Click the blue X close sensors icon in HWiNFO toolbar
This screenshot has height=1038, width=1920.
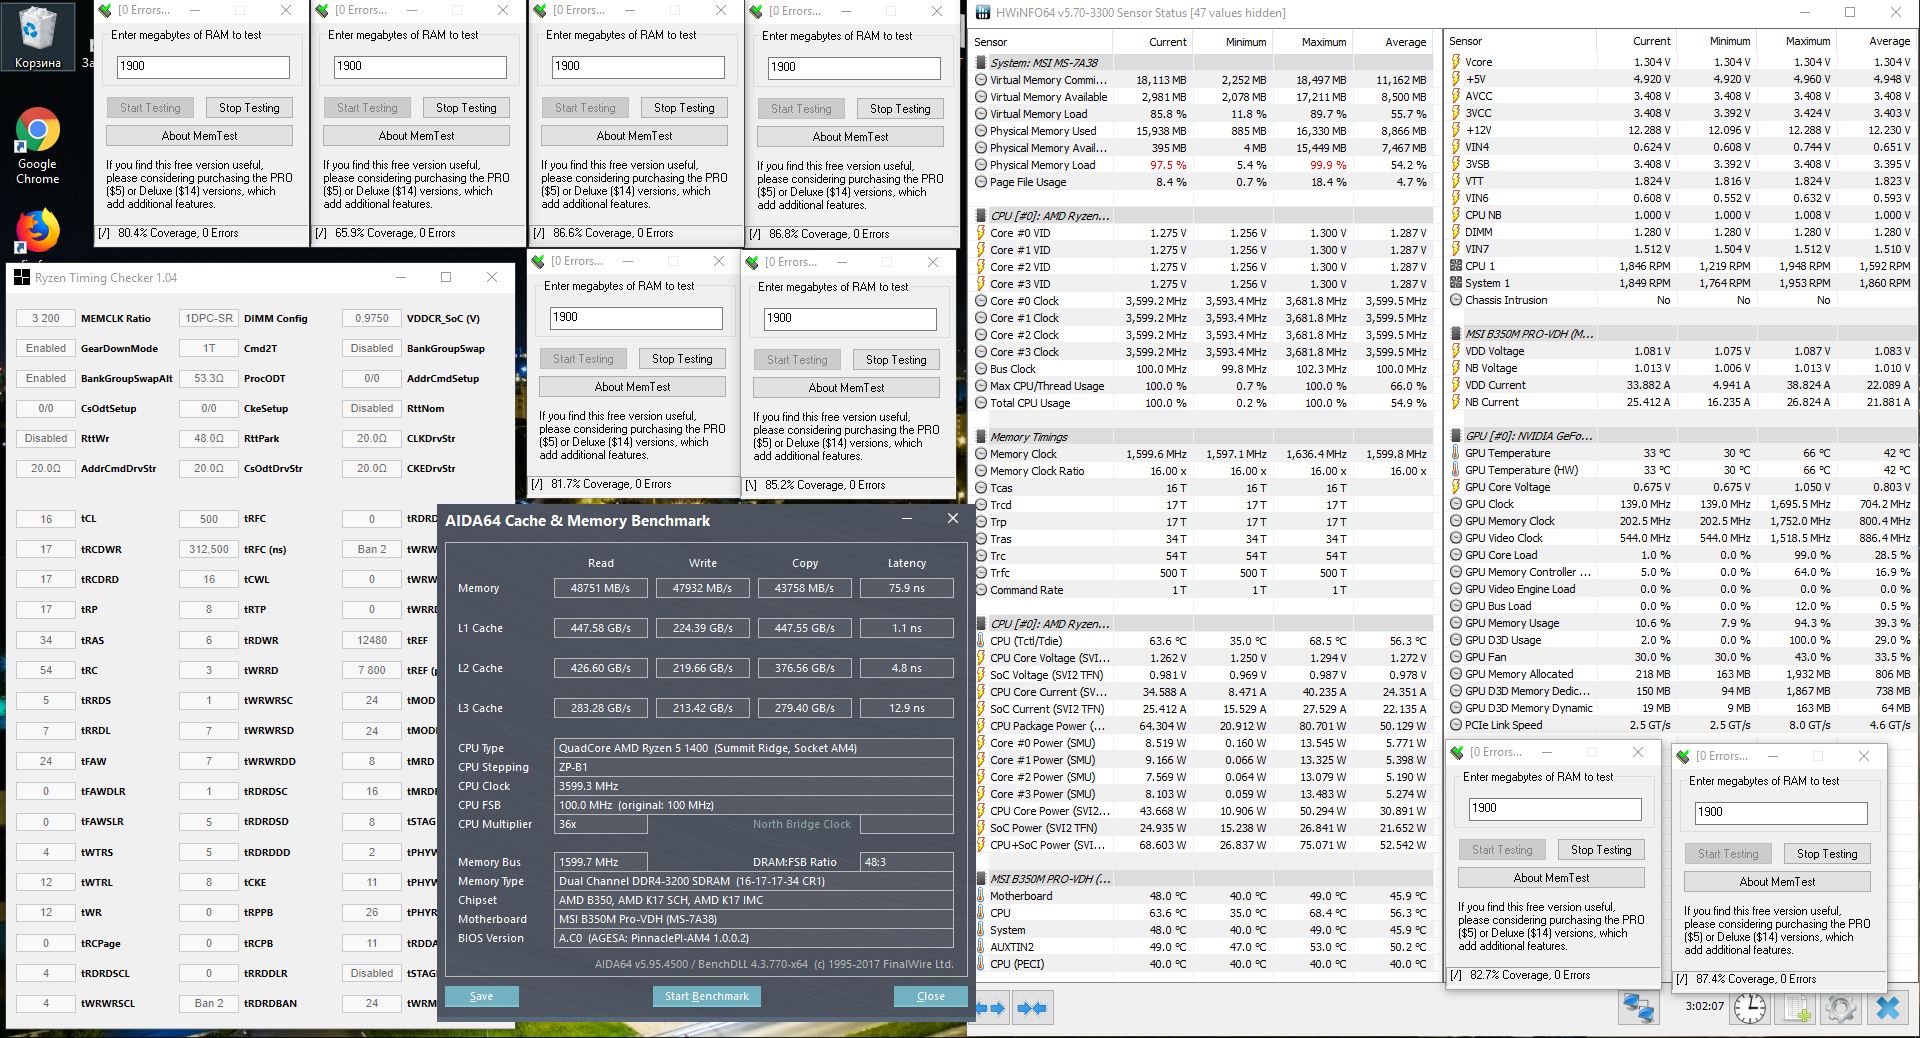pyautogui.click(x=1888, y=1008)
